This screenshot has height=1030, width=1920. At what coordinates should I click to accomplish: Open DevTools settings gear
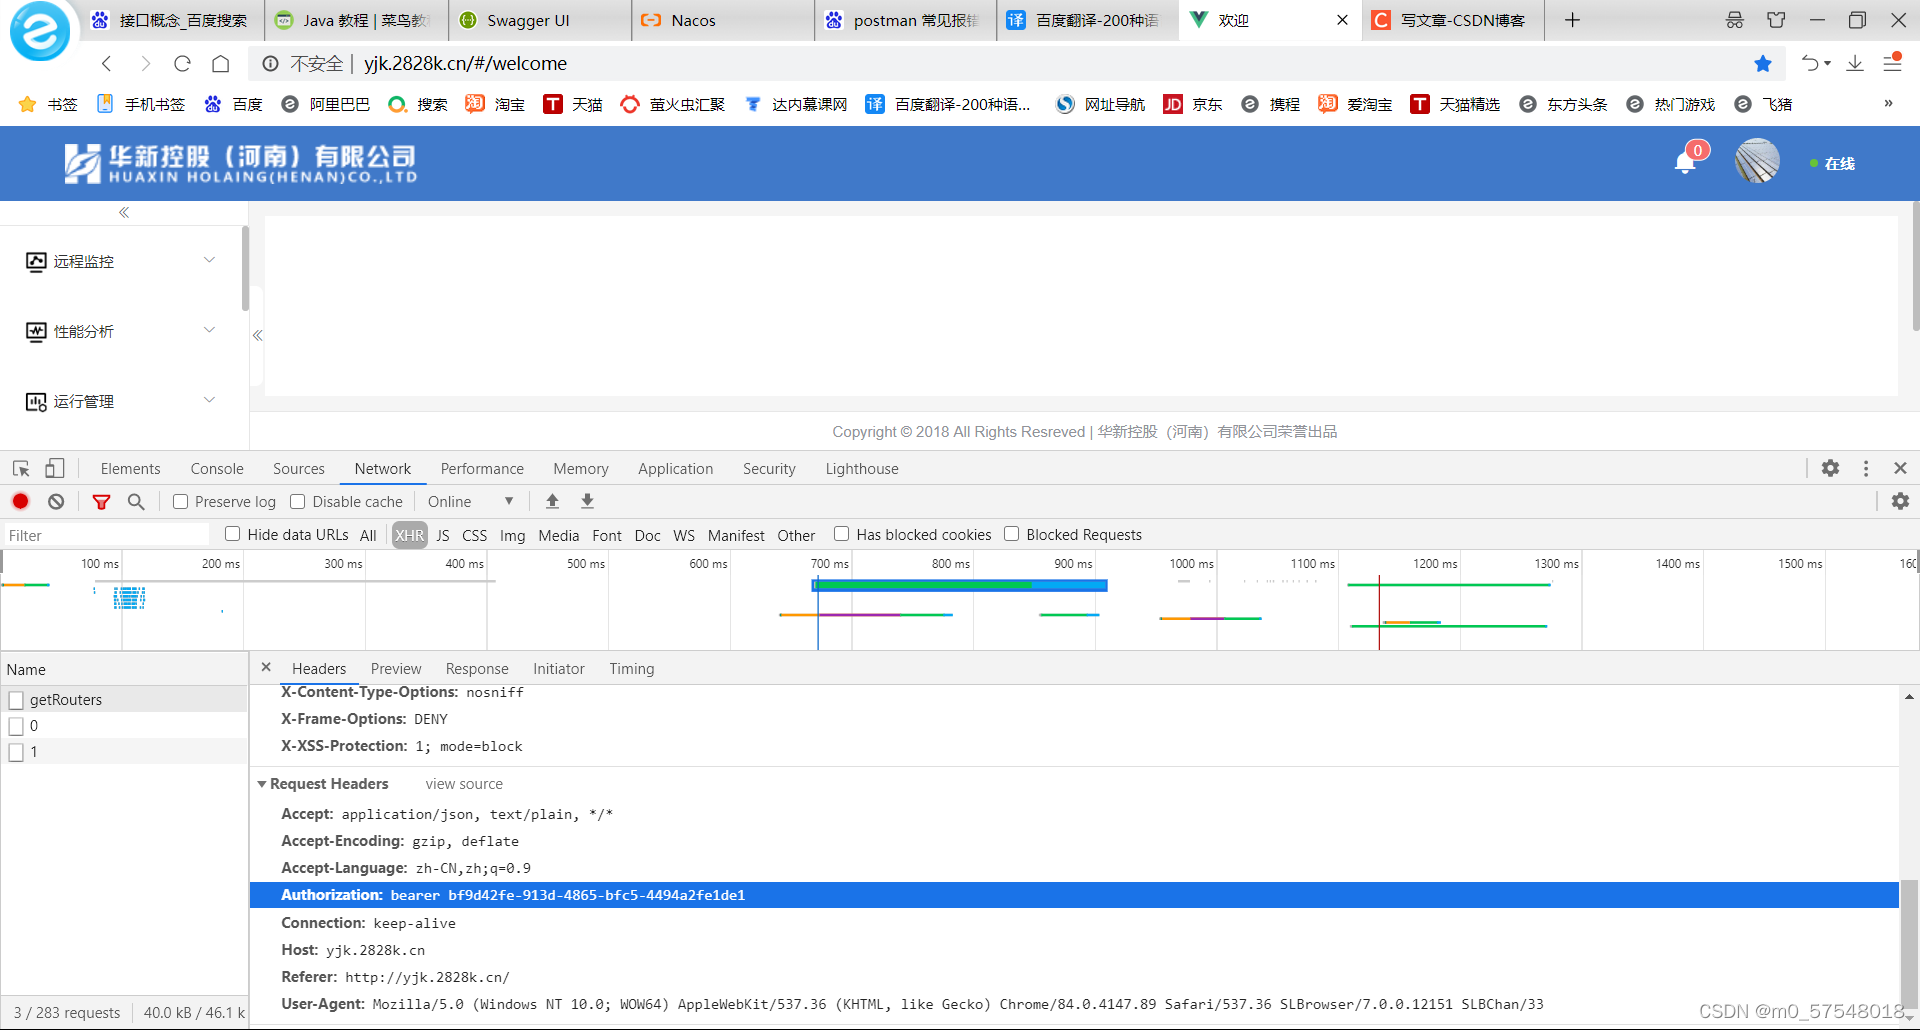1830,468
